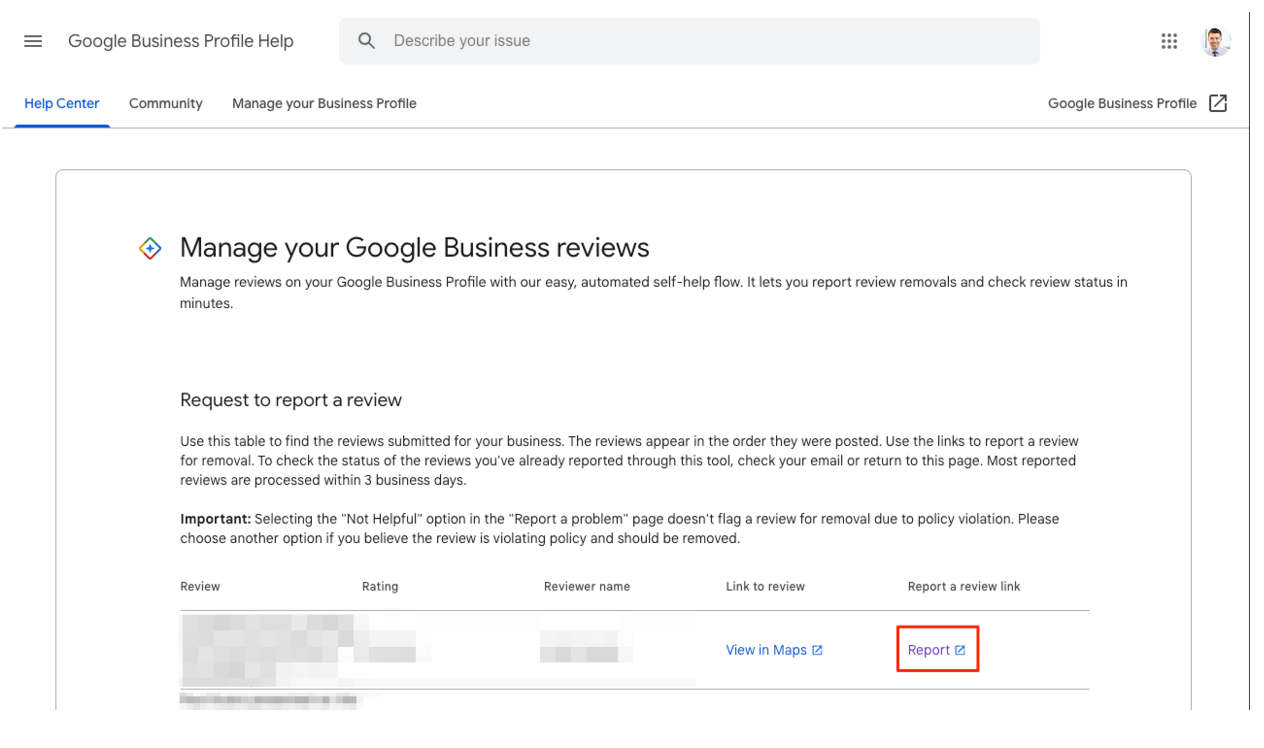Viewport: 1264px width, 748px height.
Task: Open Manage your Business Profile tab
Action: pyautogui.click(x=324, y=103)
